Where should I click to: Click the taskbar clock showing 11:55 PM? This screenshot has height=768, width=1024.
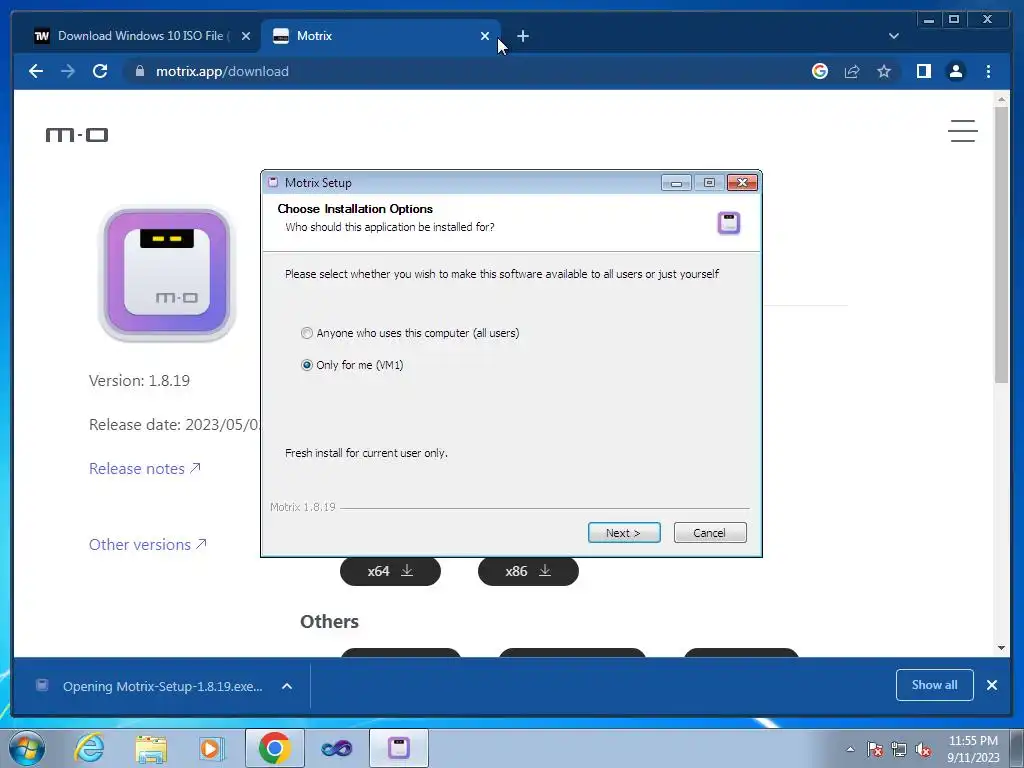[973, 749]
